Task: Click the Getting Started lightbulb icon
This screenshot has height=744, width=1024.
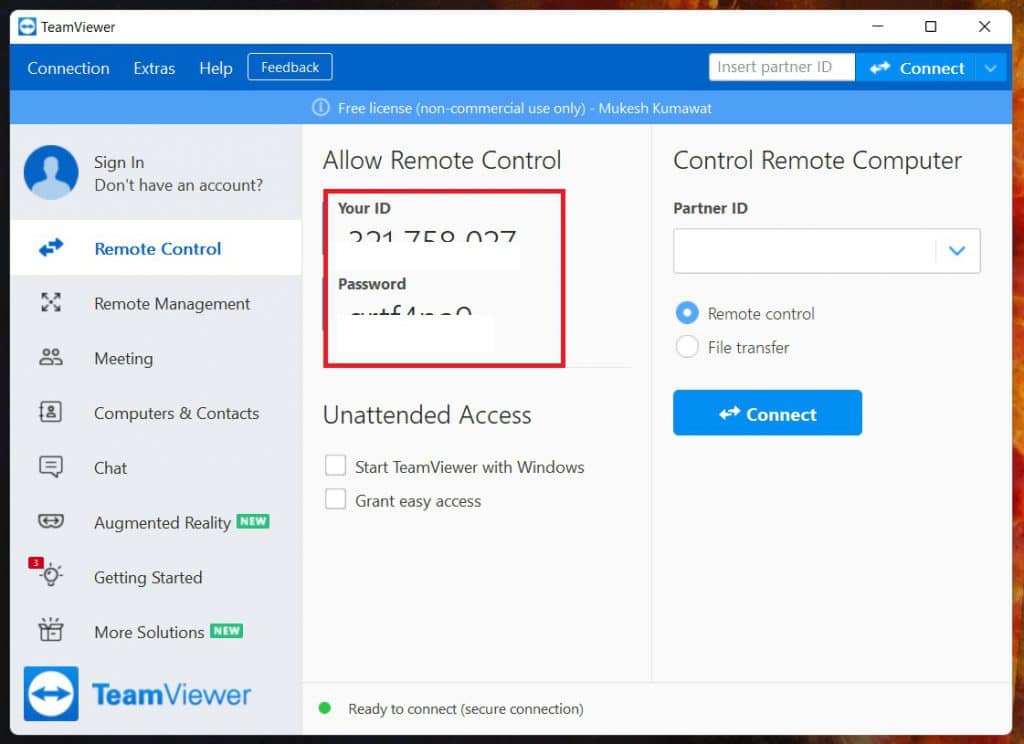Action: 50,574
